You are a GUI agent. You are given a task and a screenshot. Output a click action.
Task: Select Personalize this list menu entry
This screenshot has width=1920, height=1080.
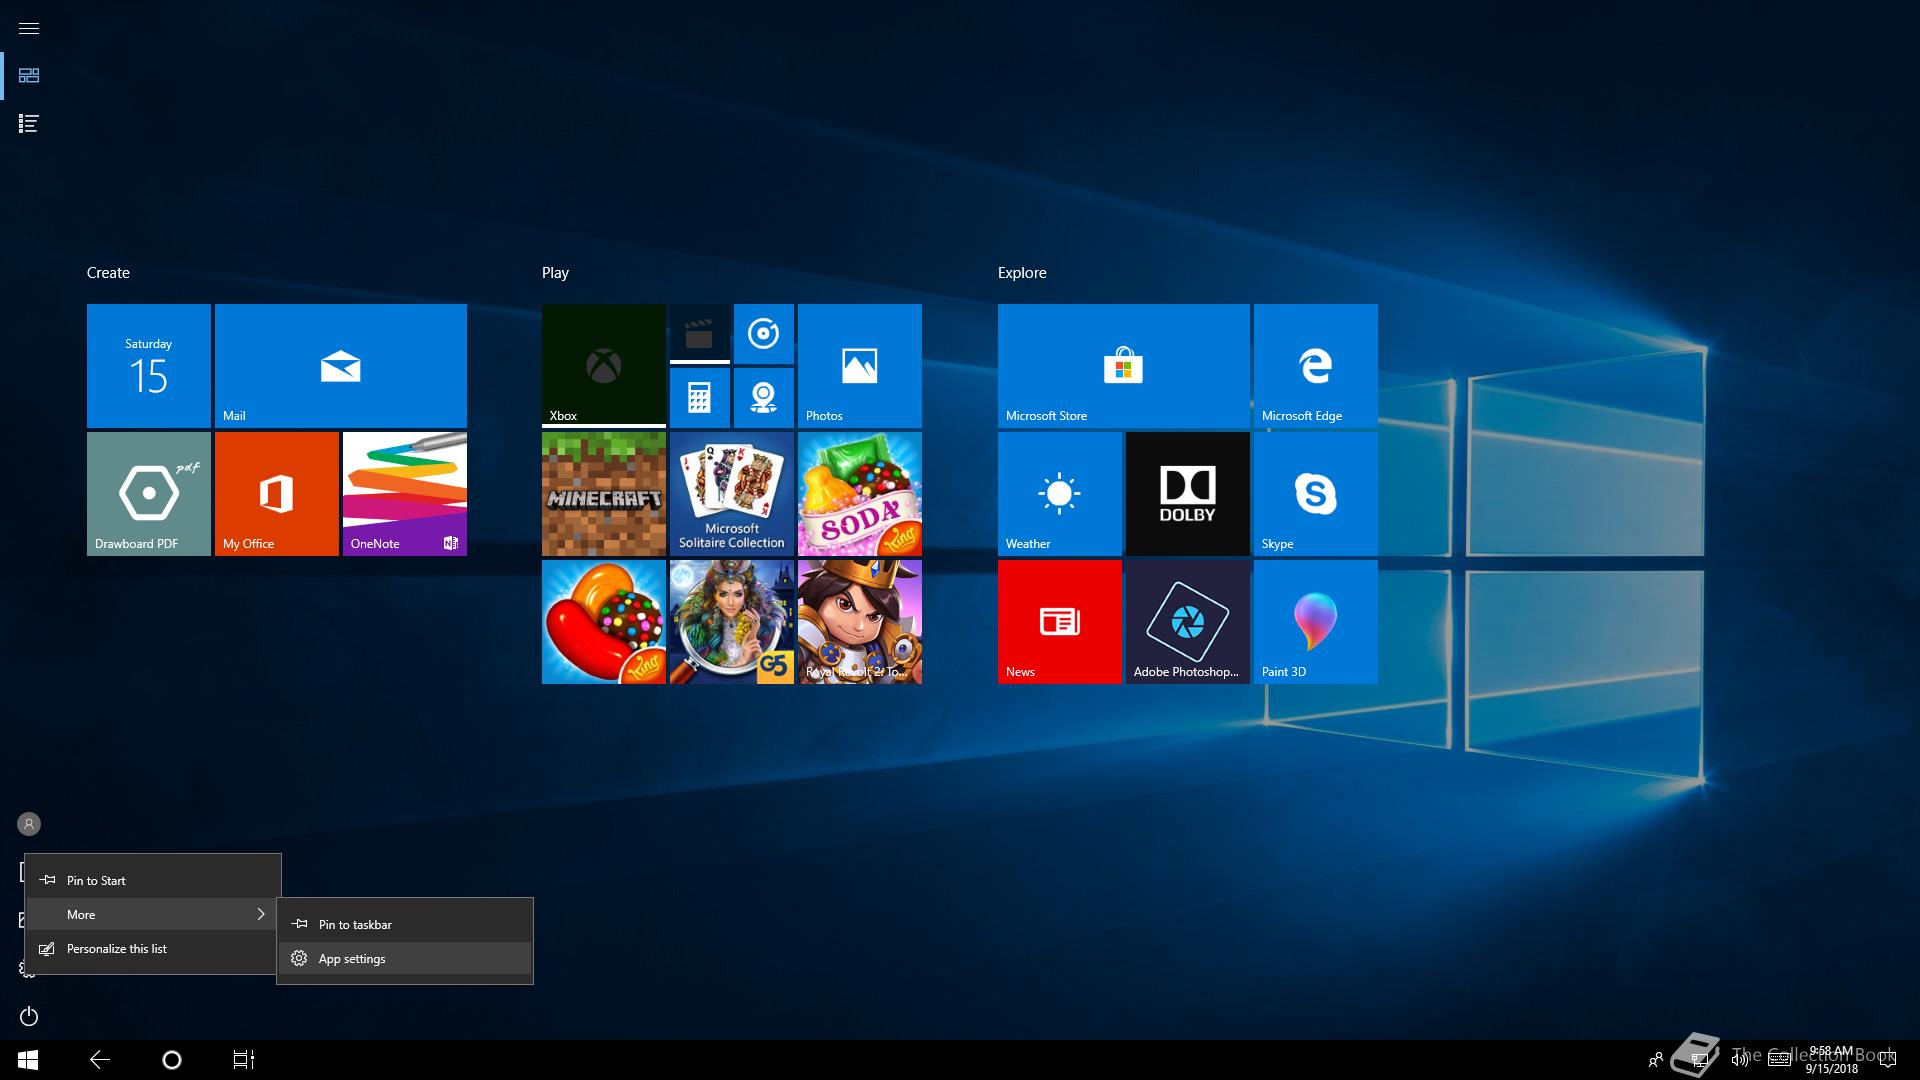(153, 948)
